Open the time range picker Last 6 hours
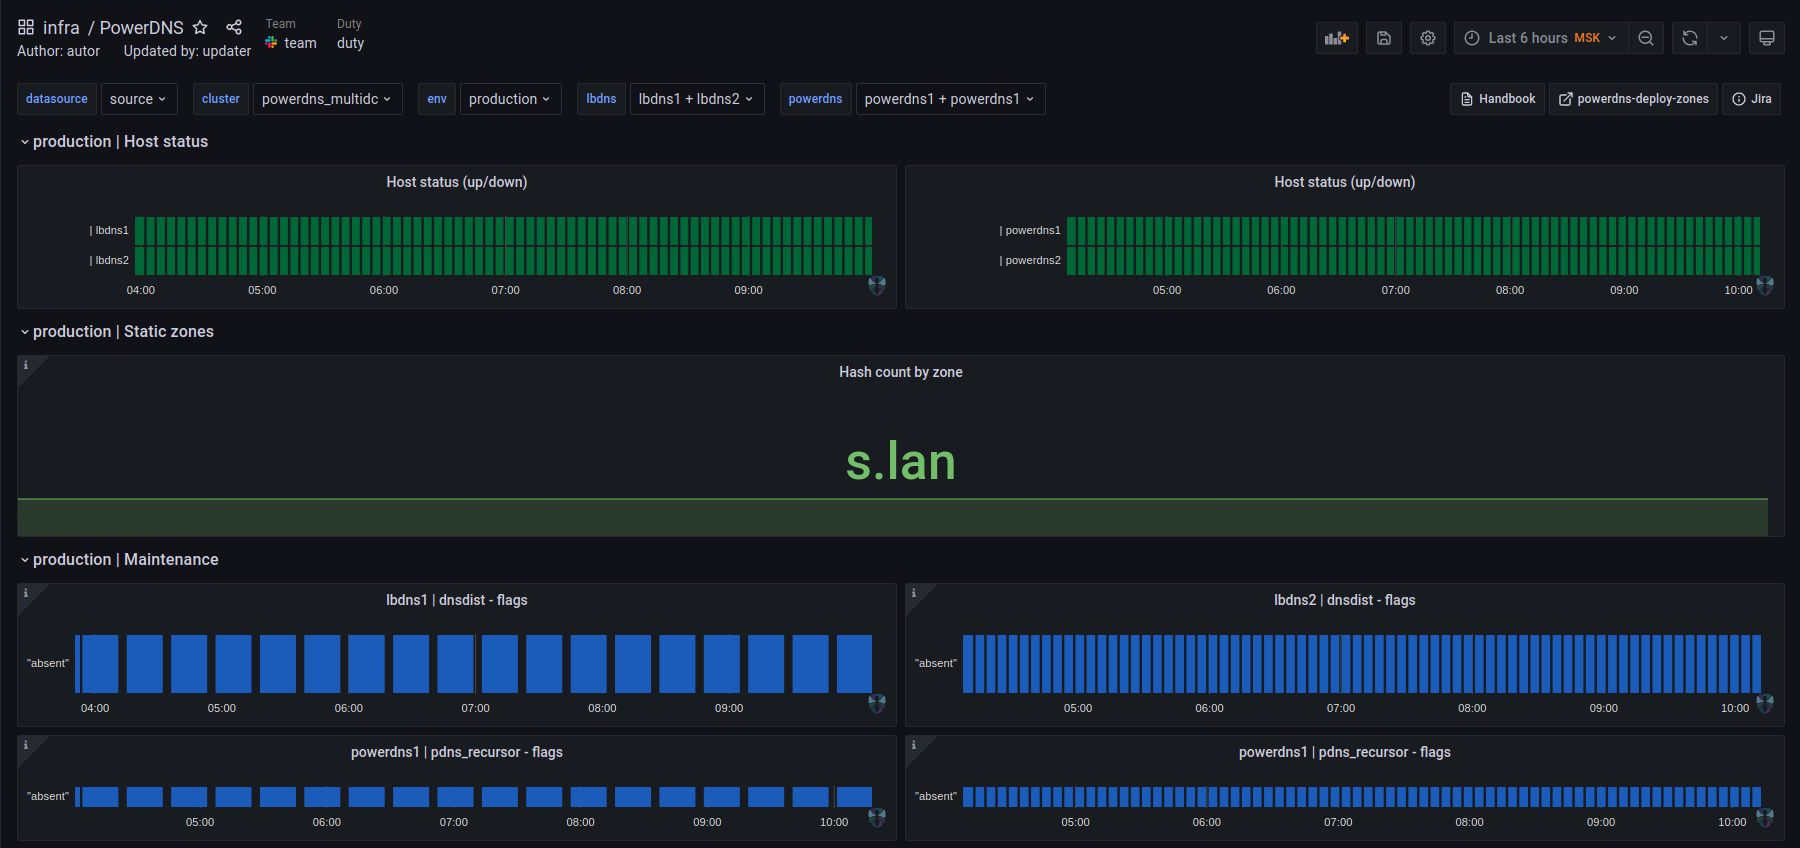 pos(1540,38)
